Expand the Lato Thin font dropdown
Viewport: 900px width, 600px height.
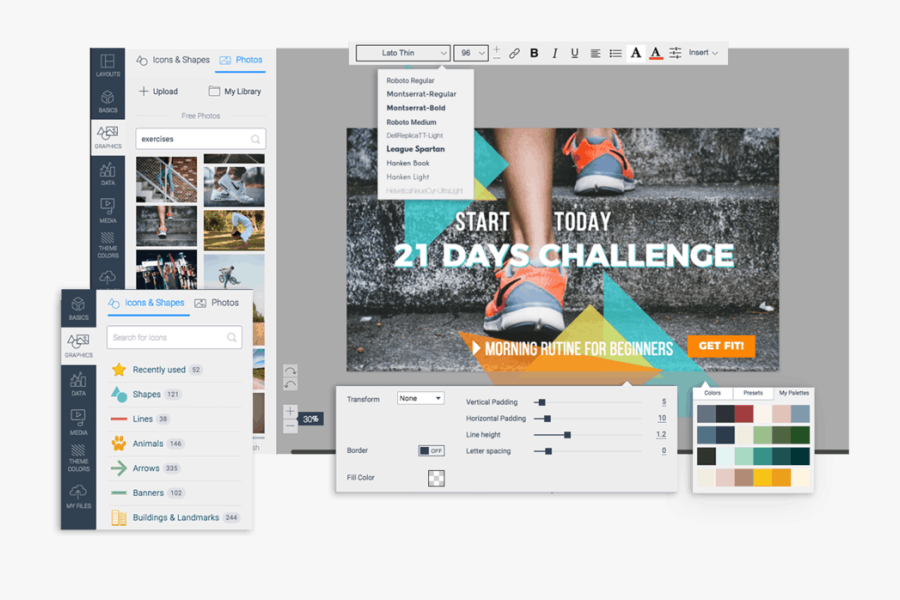click(x=402, y=53)
